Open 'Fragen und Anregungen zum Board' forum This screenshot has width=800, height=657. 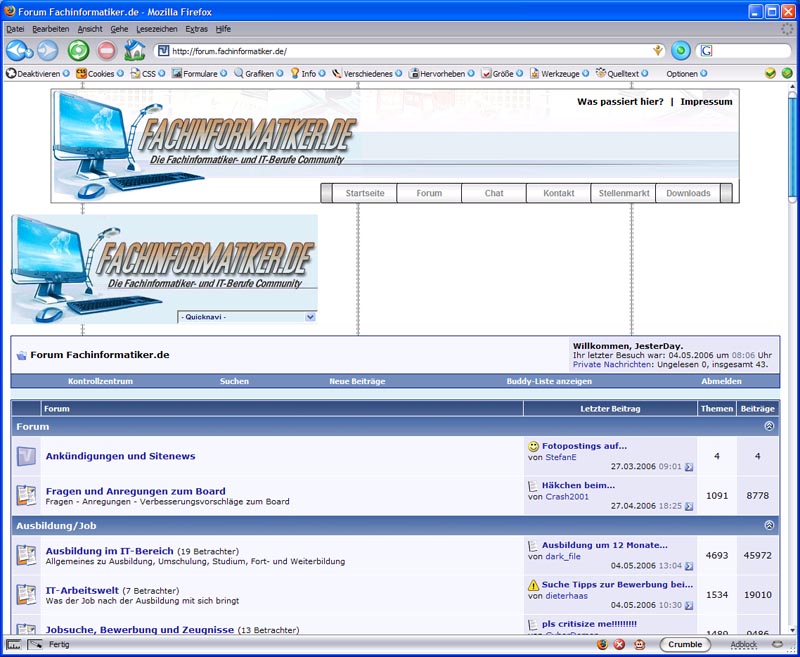[x=135, y=491]
